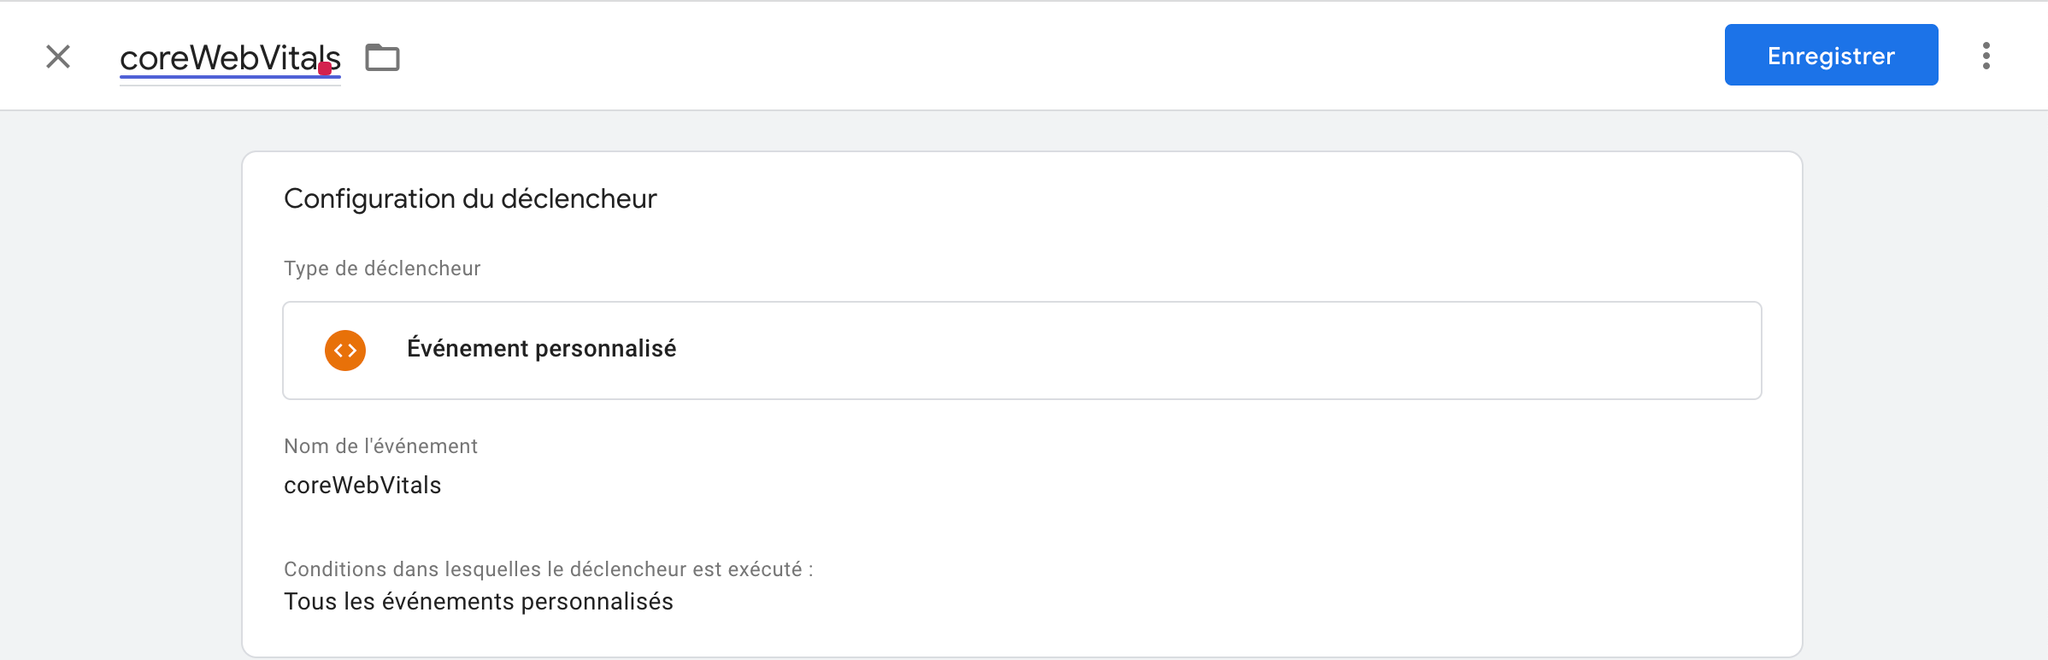Select the Tous les événements personnalisés option
The width and height of the screenshot is (2048, 660).
tap(478, 602)
